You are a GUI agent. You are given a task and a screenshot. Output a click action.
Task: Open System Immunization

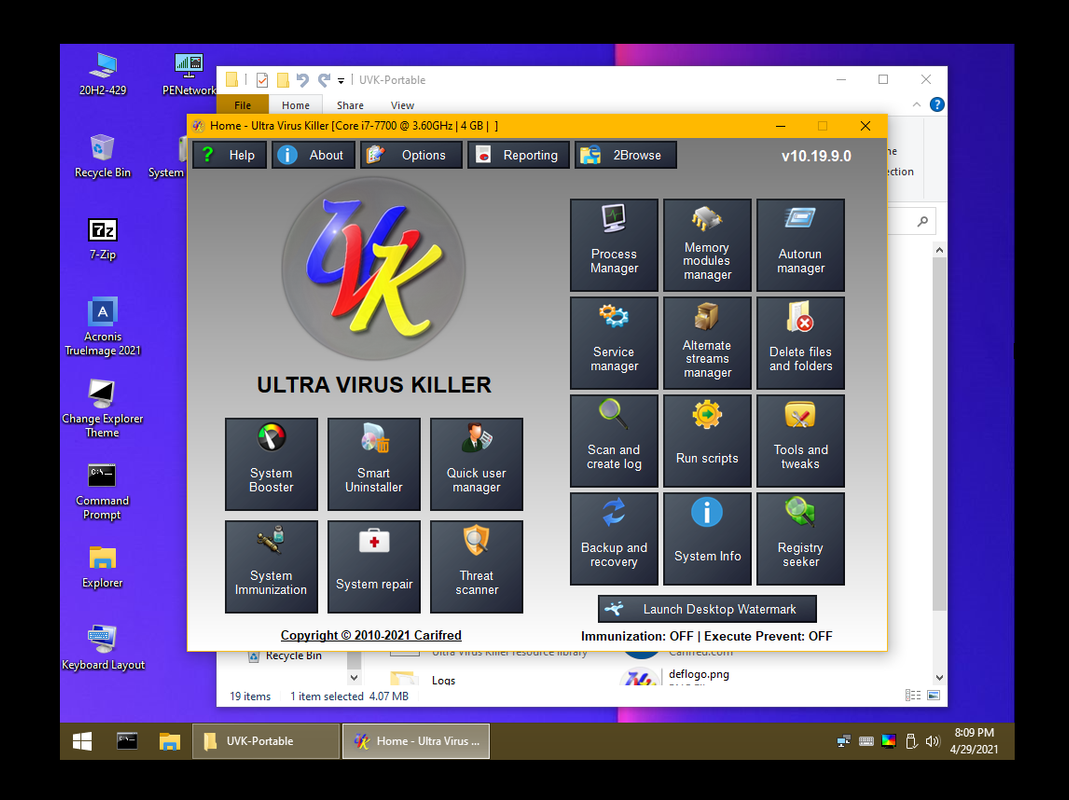(271, 567)
